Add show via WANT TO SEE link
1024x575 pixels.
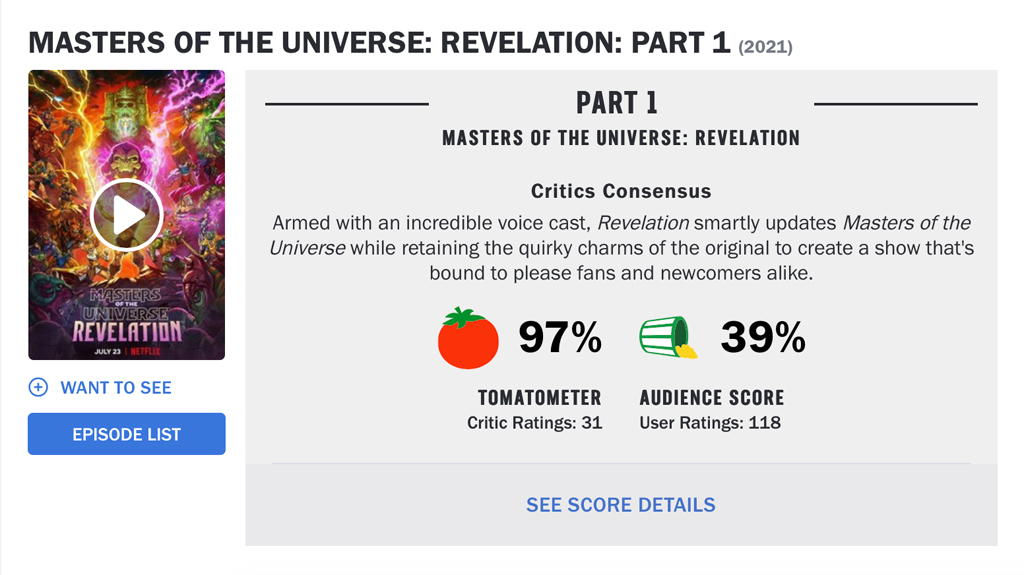pyautogui.click(x=116, y=387)
